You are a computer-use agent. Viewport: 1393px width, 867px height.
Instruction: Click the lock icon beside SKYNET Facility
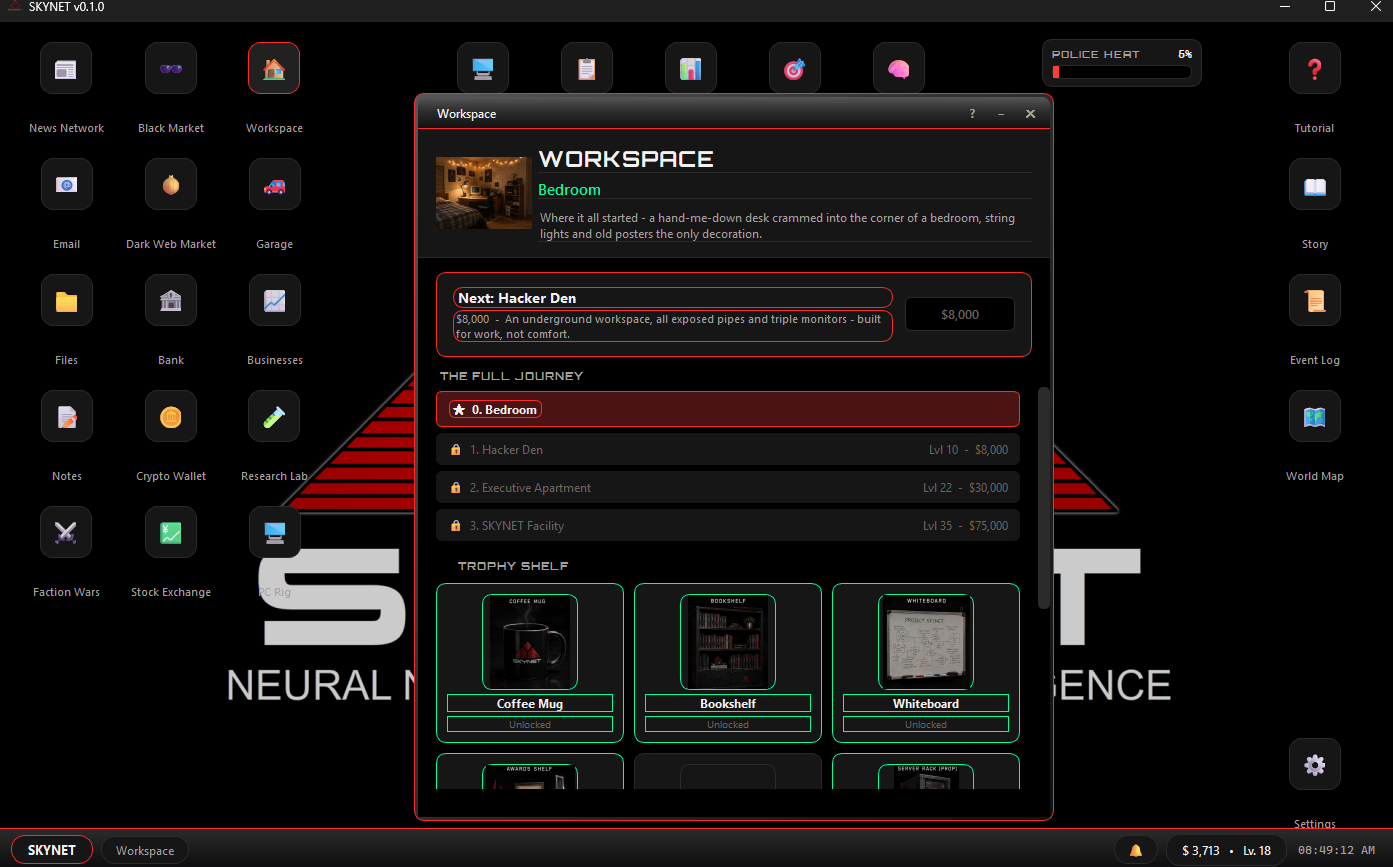(456, 526)
